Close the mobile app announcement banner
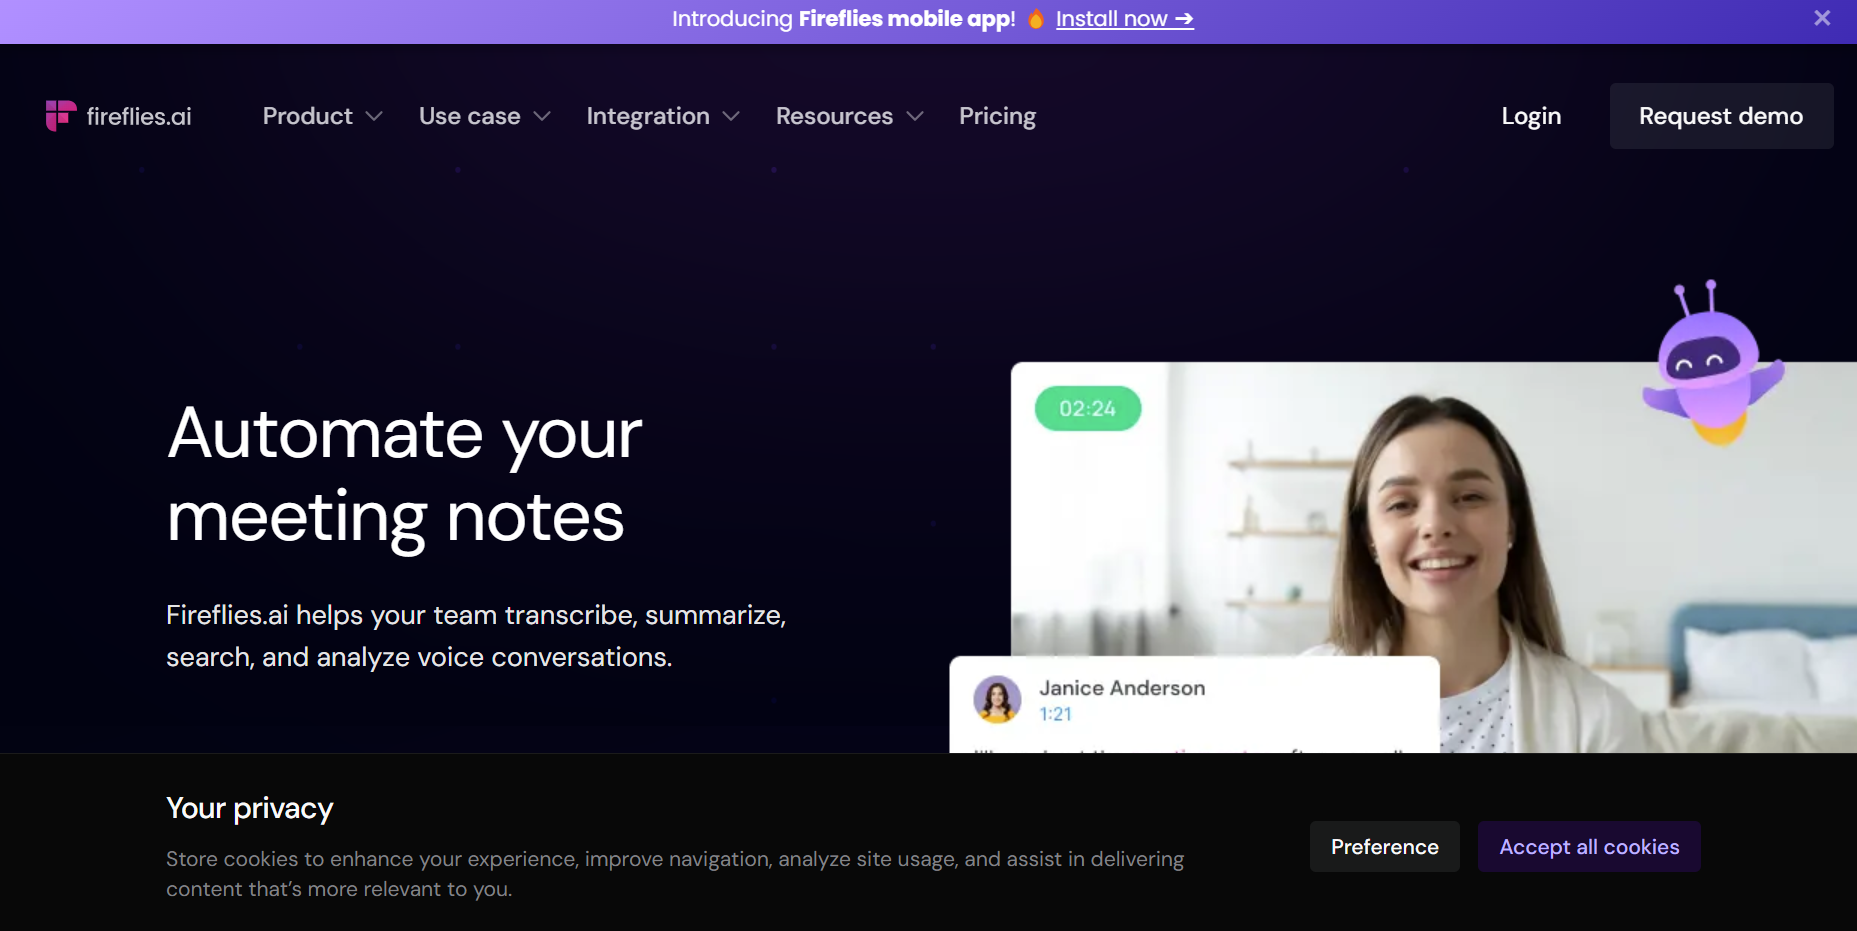Image resolution: width=1857 pixels, height=931 pixels. tap(1822, 18)
